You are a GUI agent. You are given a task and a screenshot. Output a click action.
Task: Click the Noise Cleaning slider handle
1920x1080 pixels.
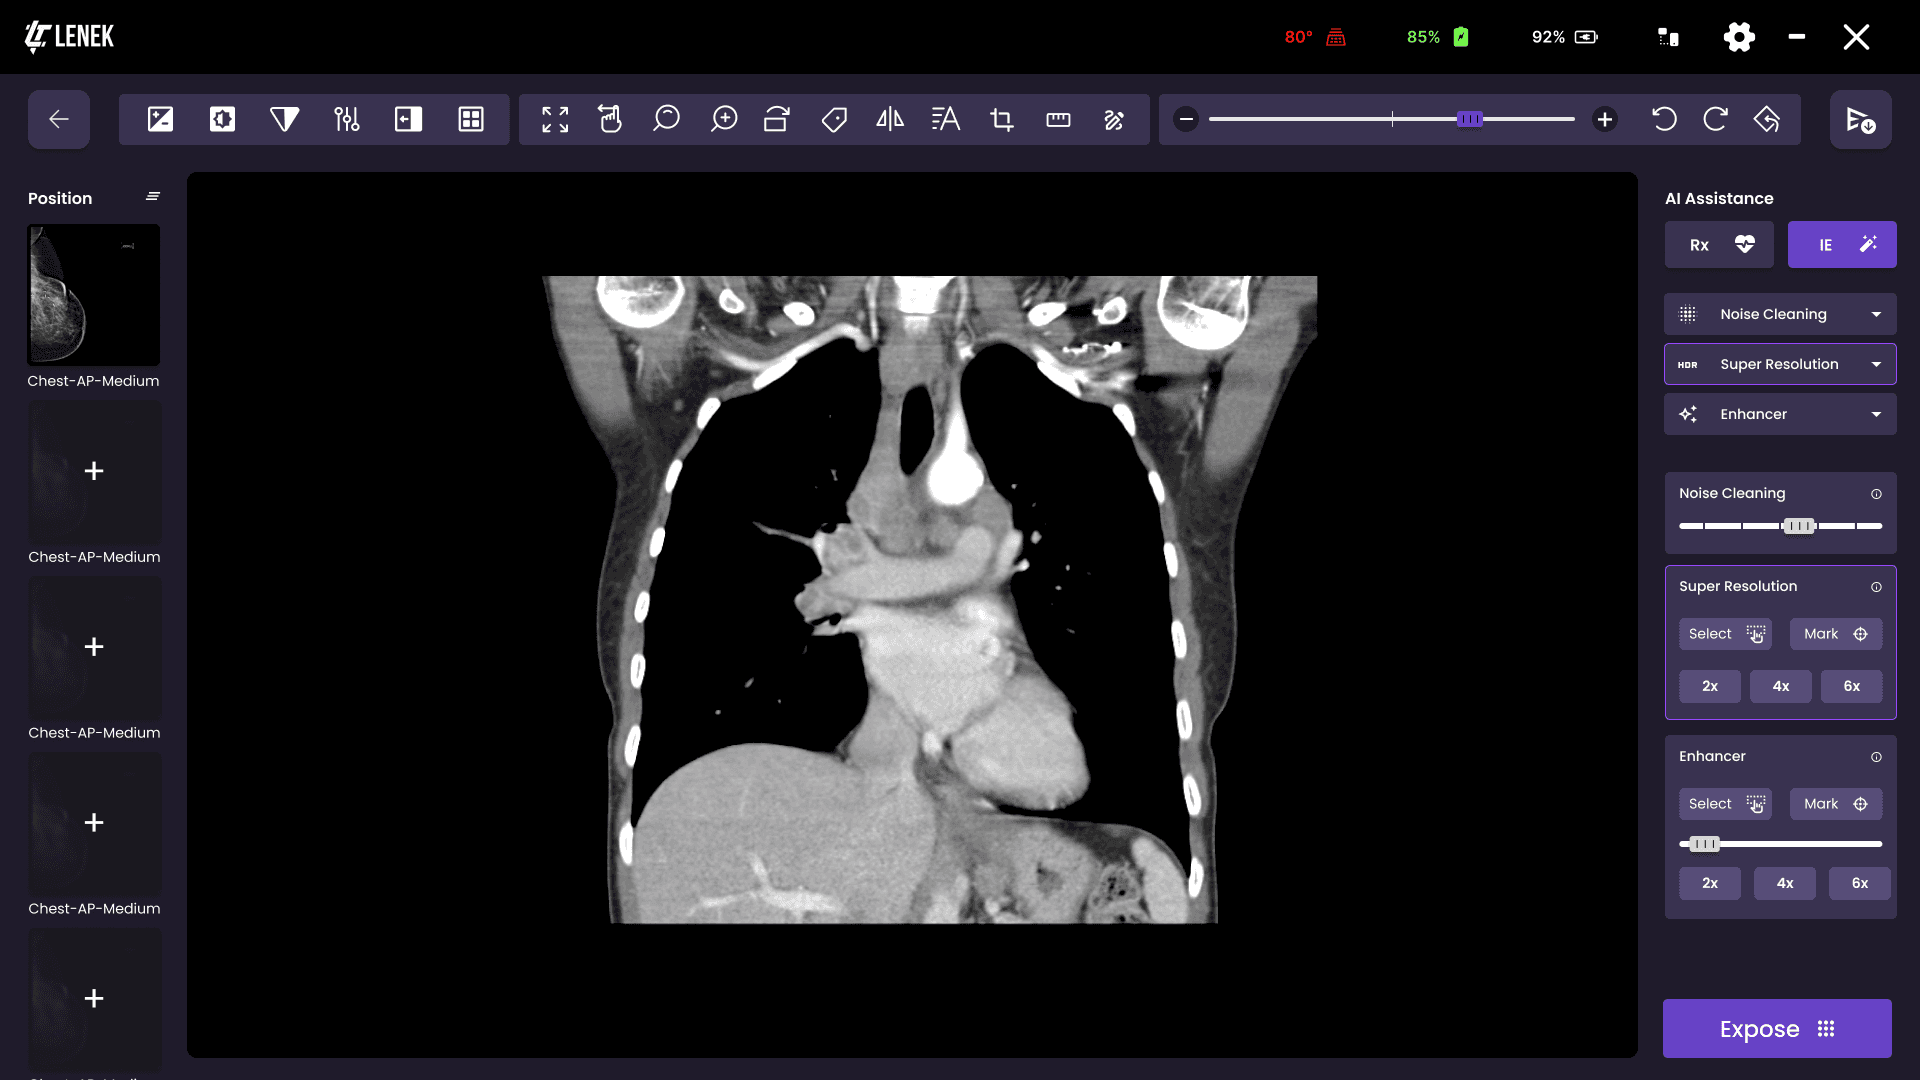point(1798,526)
